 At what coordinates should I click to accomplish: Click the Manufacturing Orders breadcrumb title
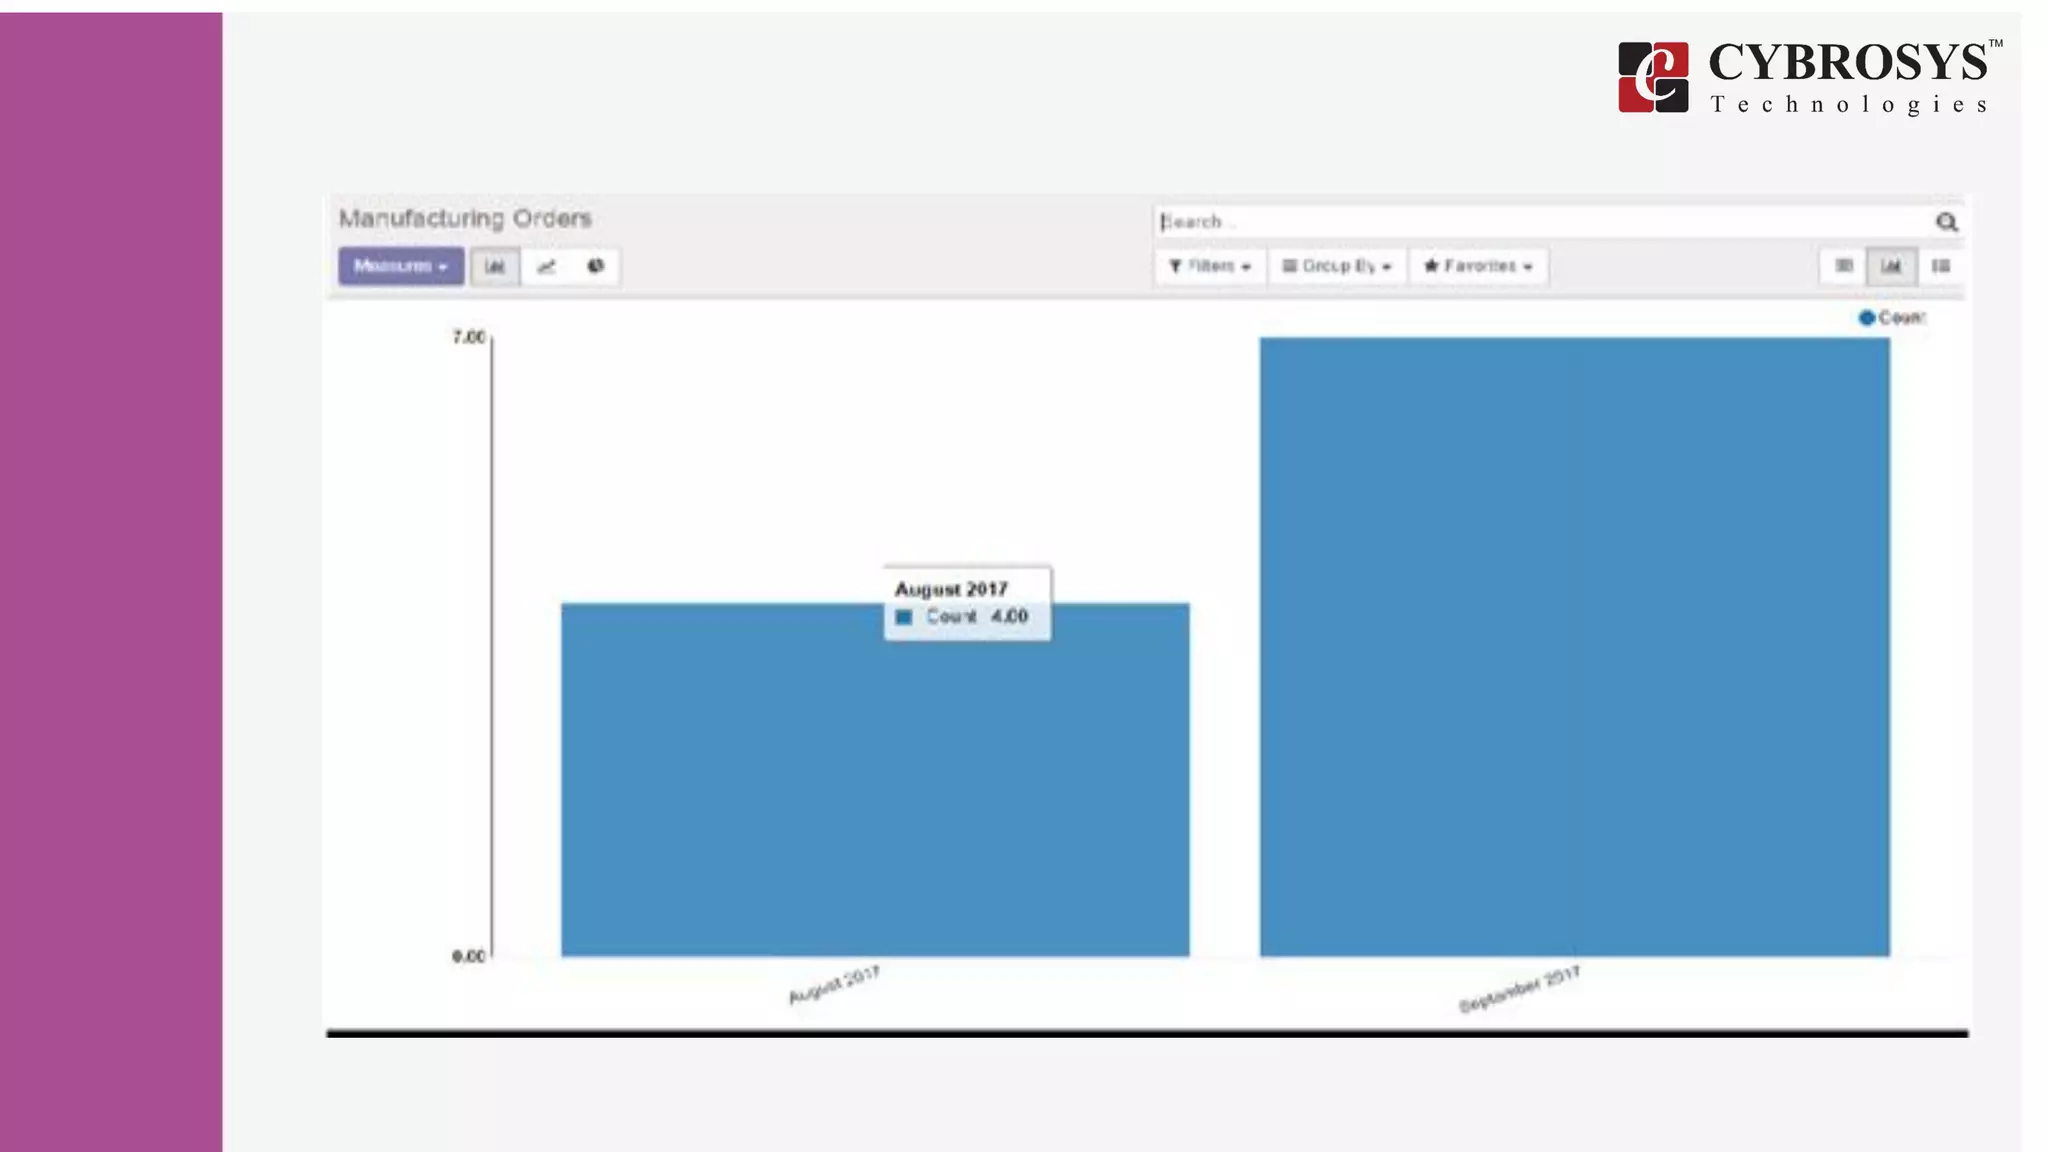[x=465, y=218]
